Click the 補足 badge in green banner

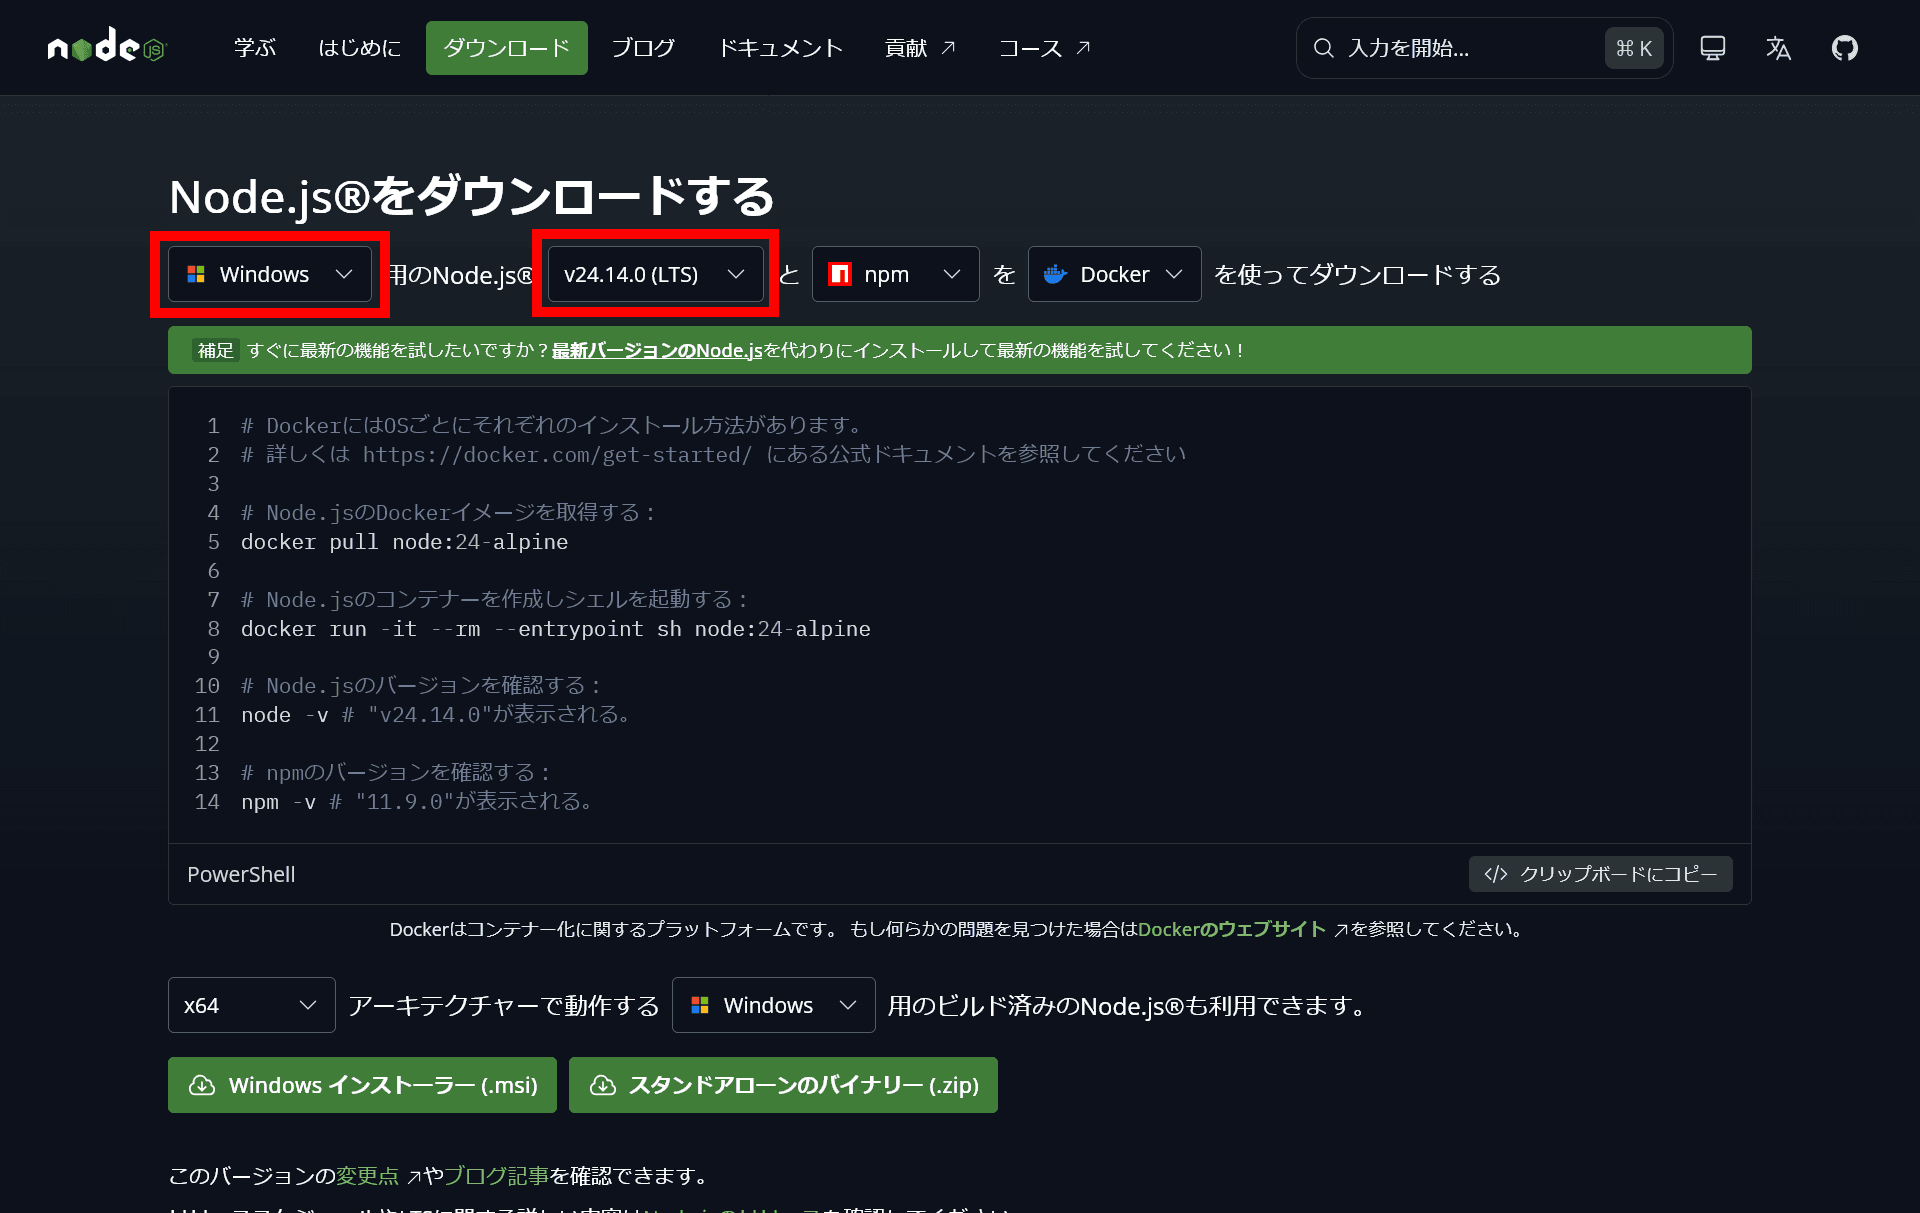click(x=215, y=350)
